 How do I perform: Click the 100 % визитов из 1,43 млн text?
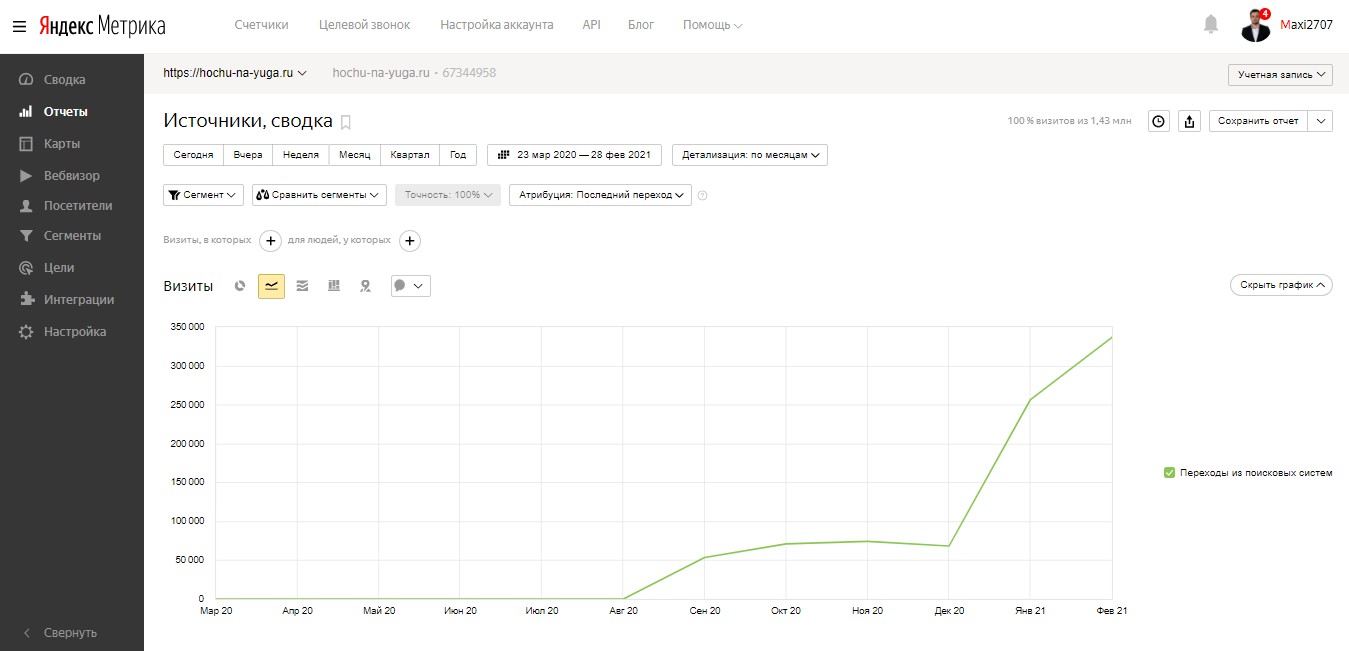[x=1070, y=121]
